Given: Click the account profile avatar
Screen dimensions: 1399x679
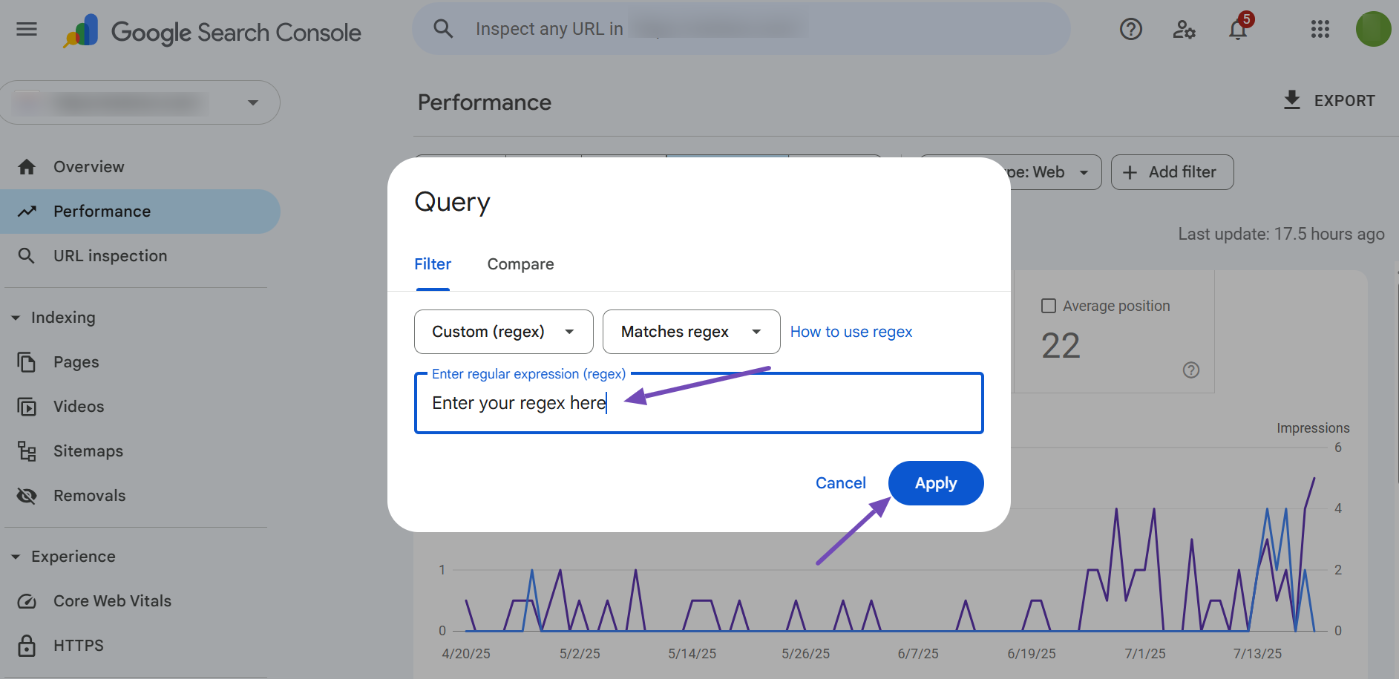Looking at the screenshot, I should [x=1372, y=29].
